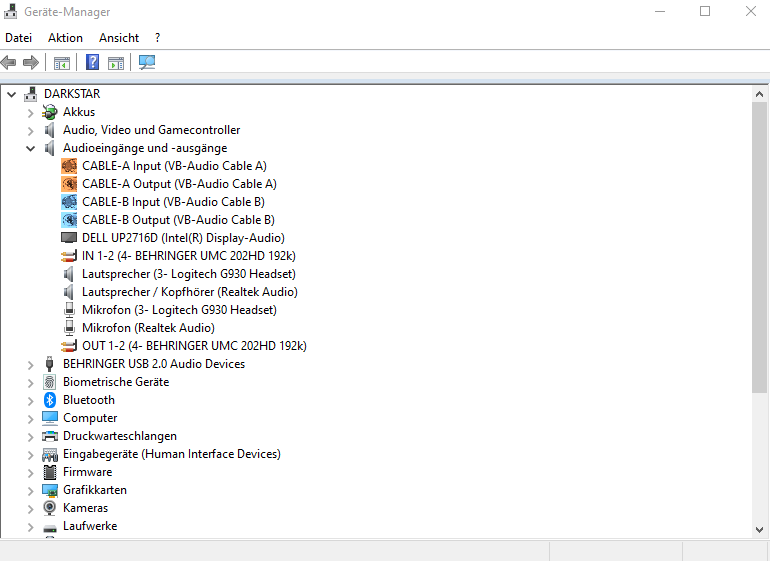770x561 pixels.
Task: Select OUT 1-2 (4- BEHRINGER UMC 202HD 192k) text
Action: tap(194, 346)
